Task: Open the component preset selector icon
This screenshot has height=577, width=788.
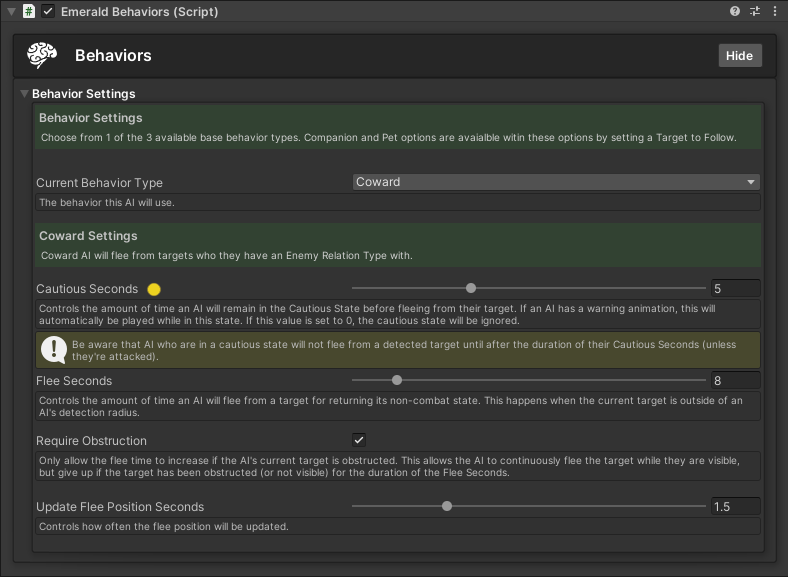Action: (x=754, y=12)
